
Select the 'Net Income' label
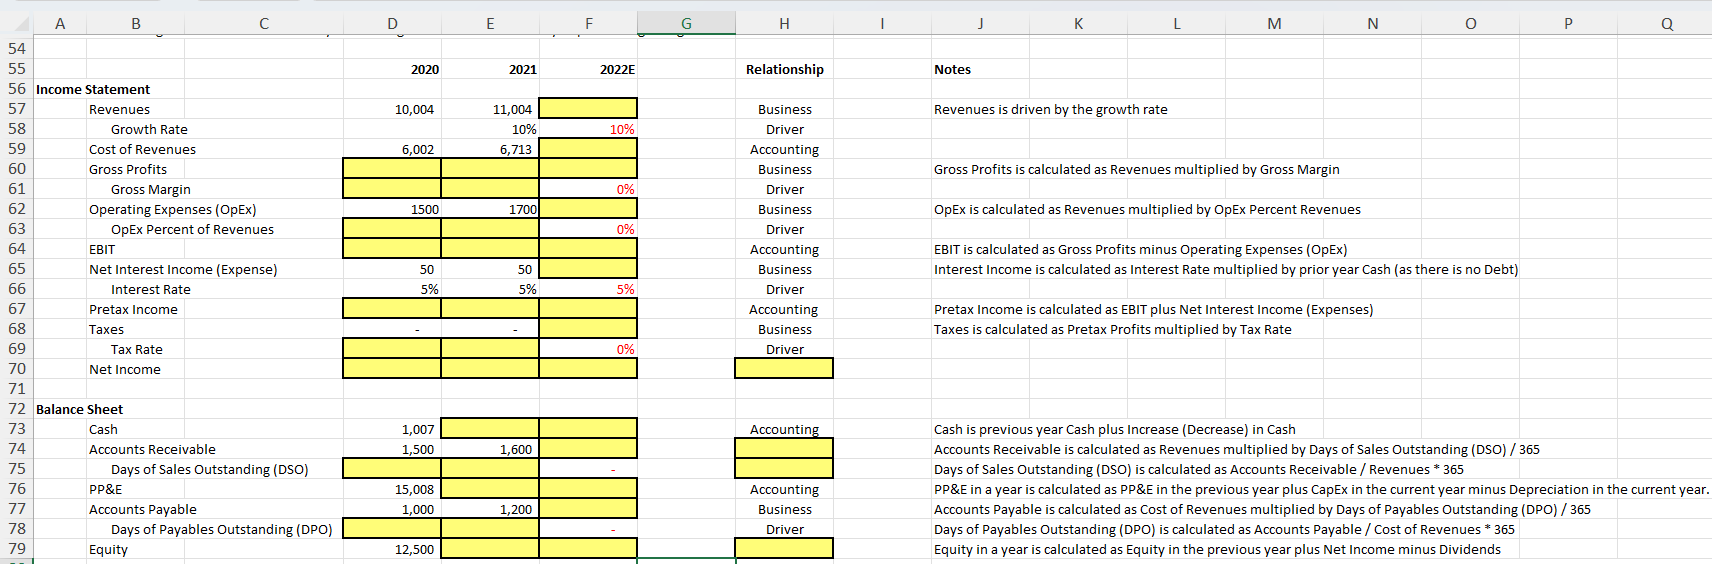(x=124, y=369)
